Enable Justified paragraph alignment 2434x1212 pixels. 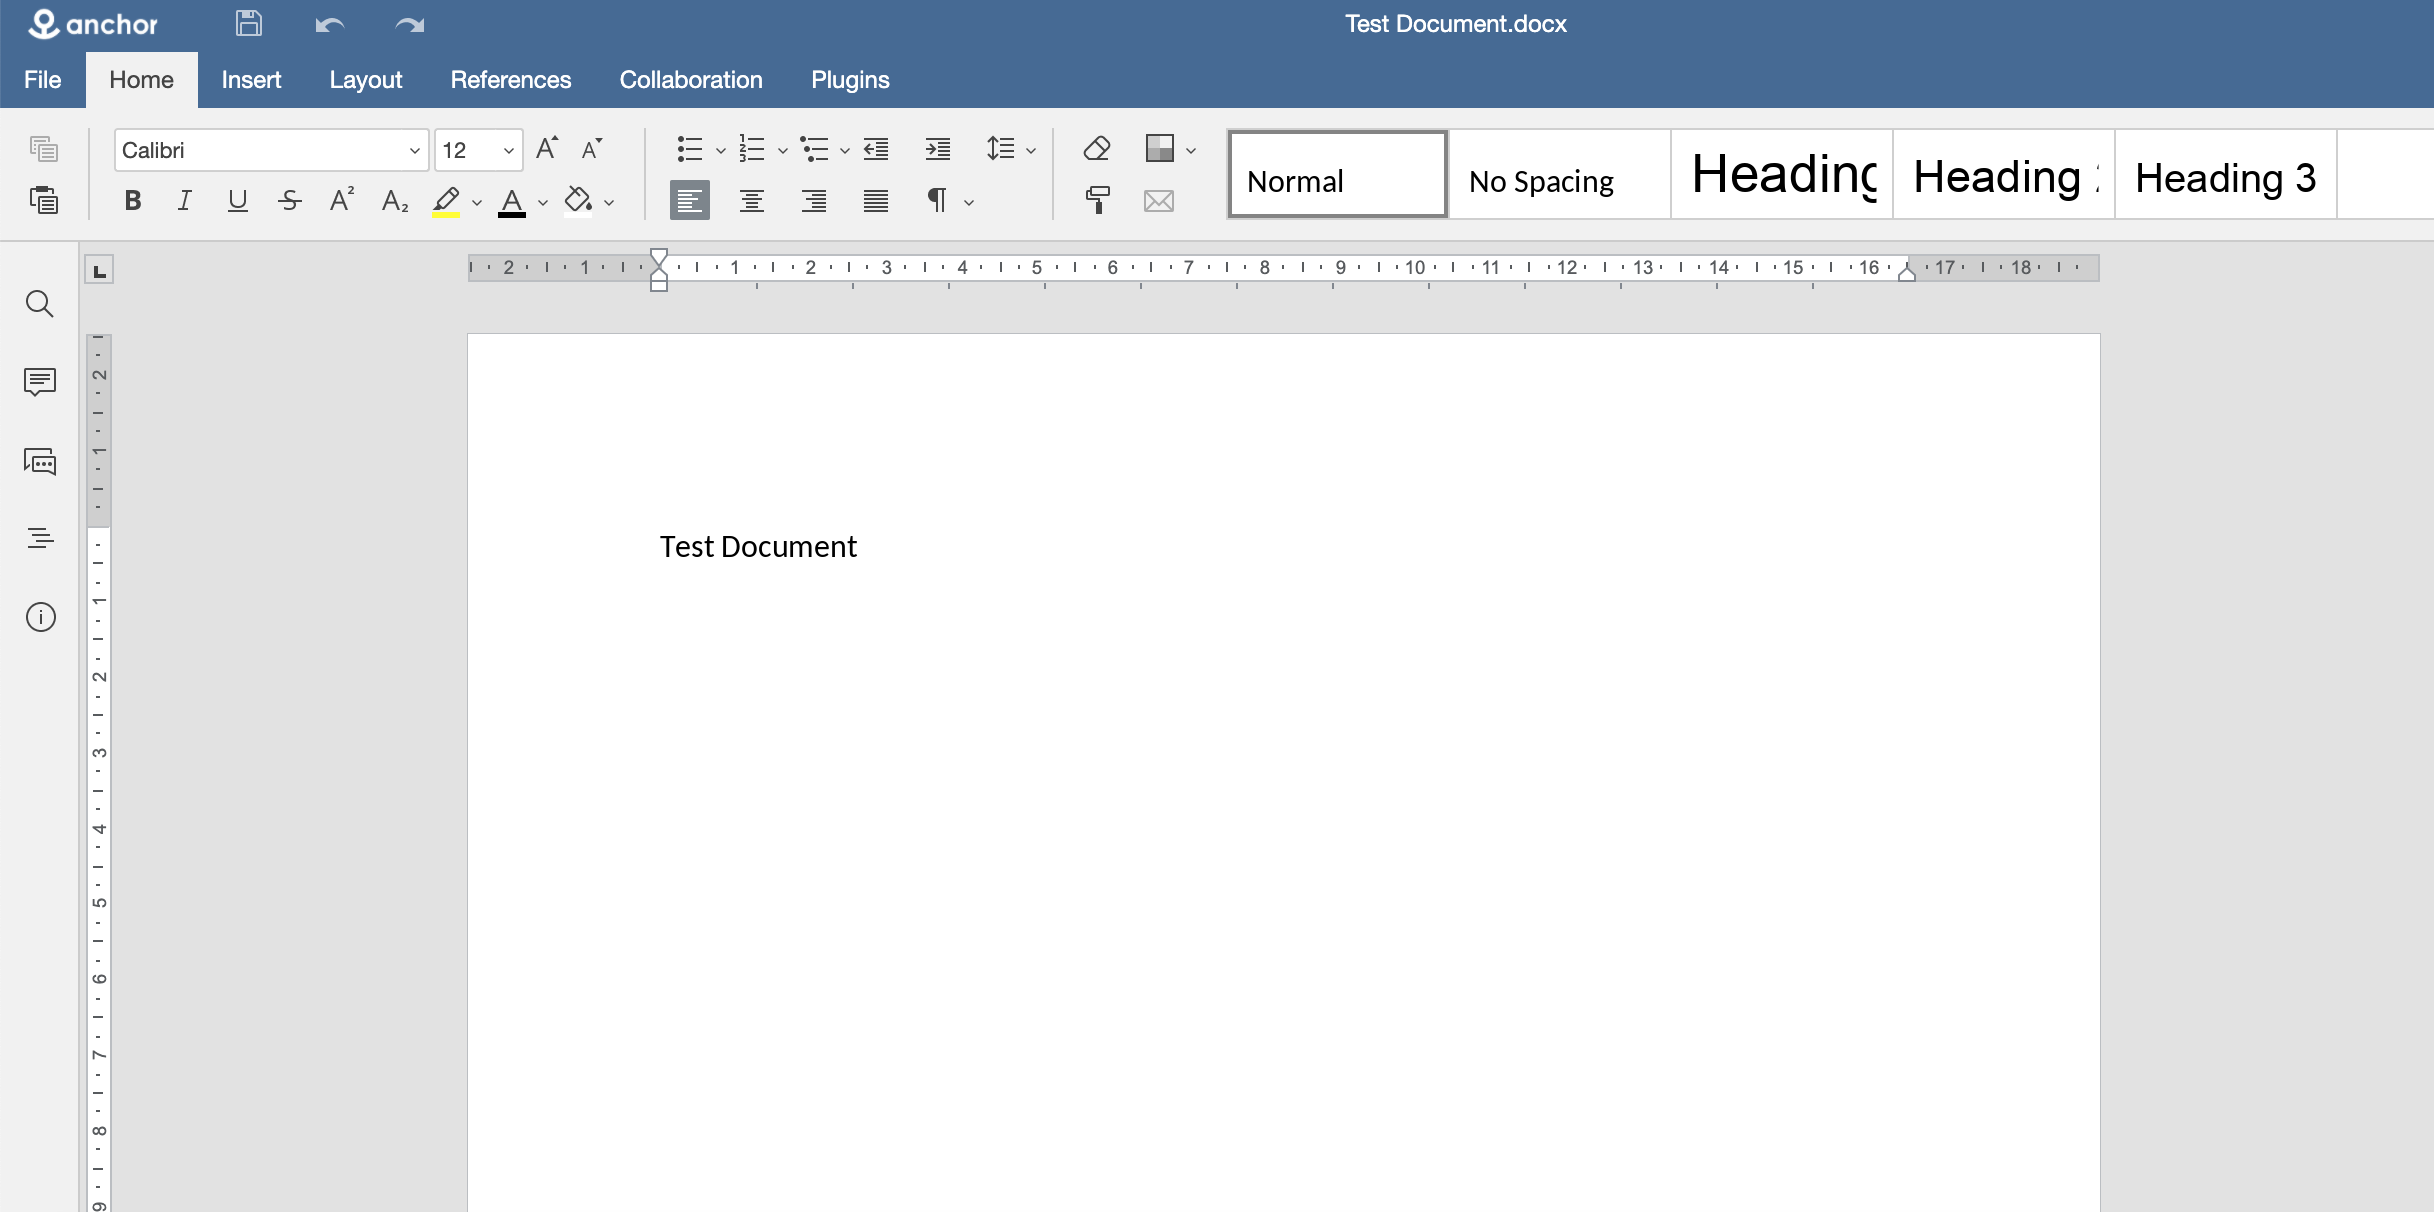coord(875,201)
